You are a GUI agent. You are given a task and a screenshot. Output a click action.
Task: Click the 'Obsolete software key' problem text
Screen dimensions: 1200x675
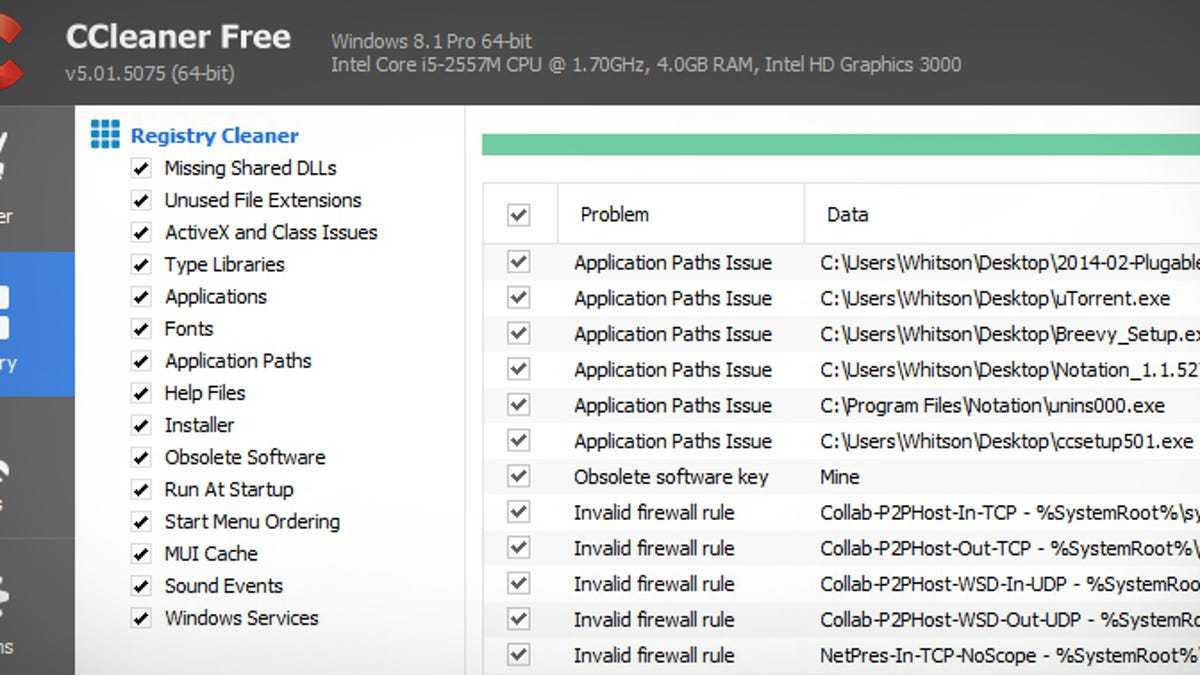pos(671,477)
